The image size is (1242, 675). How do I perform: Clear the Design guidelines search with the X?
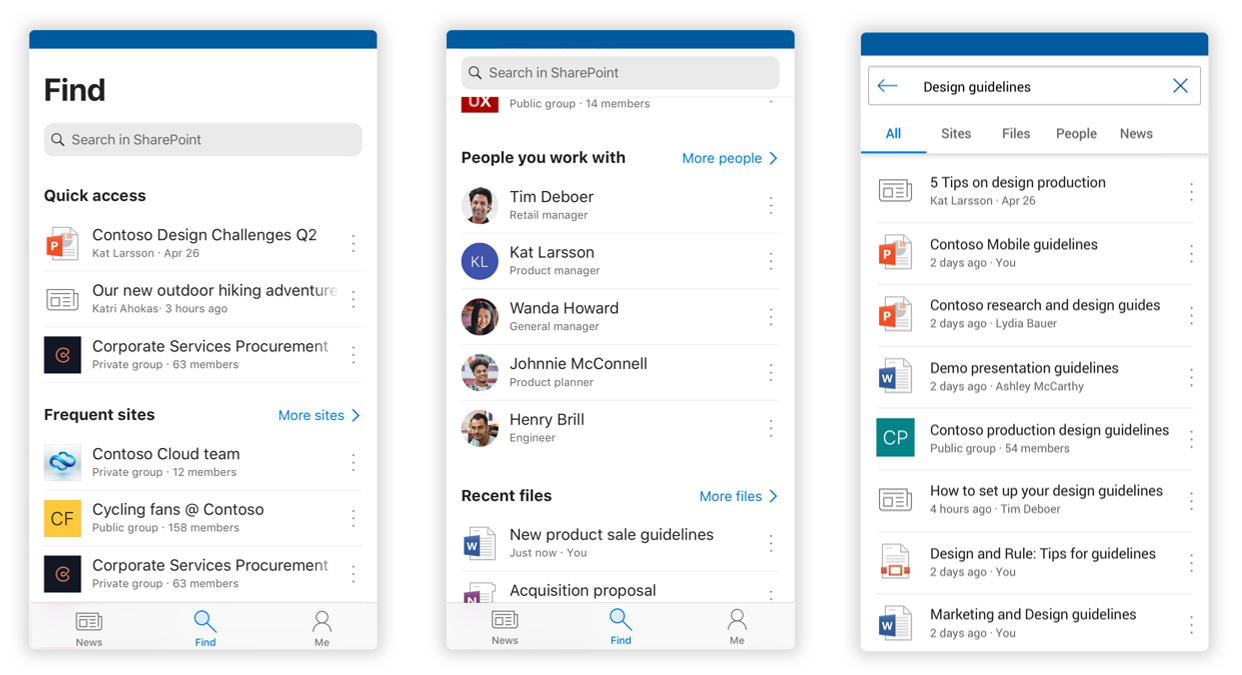click(1180, 85)
